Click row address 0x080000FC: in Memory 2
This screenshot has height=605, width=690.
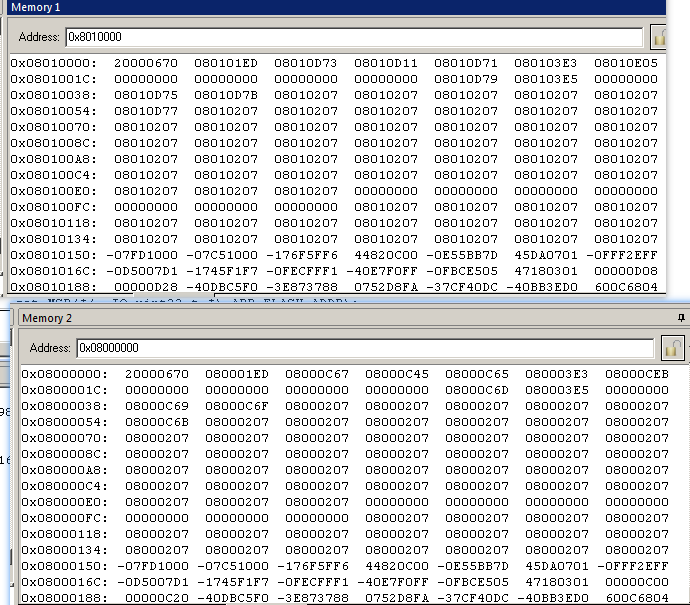click(x=64, y=518)
